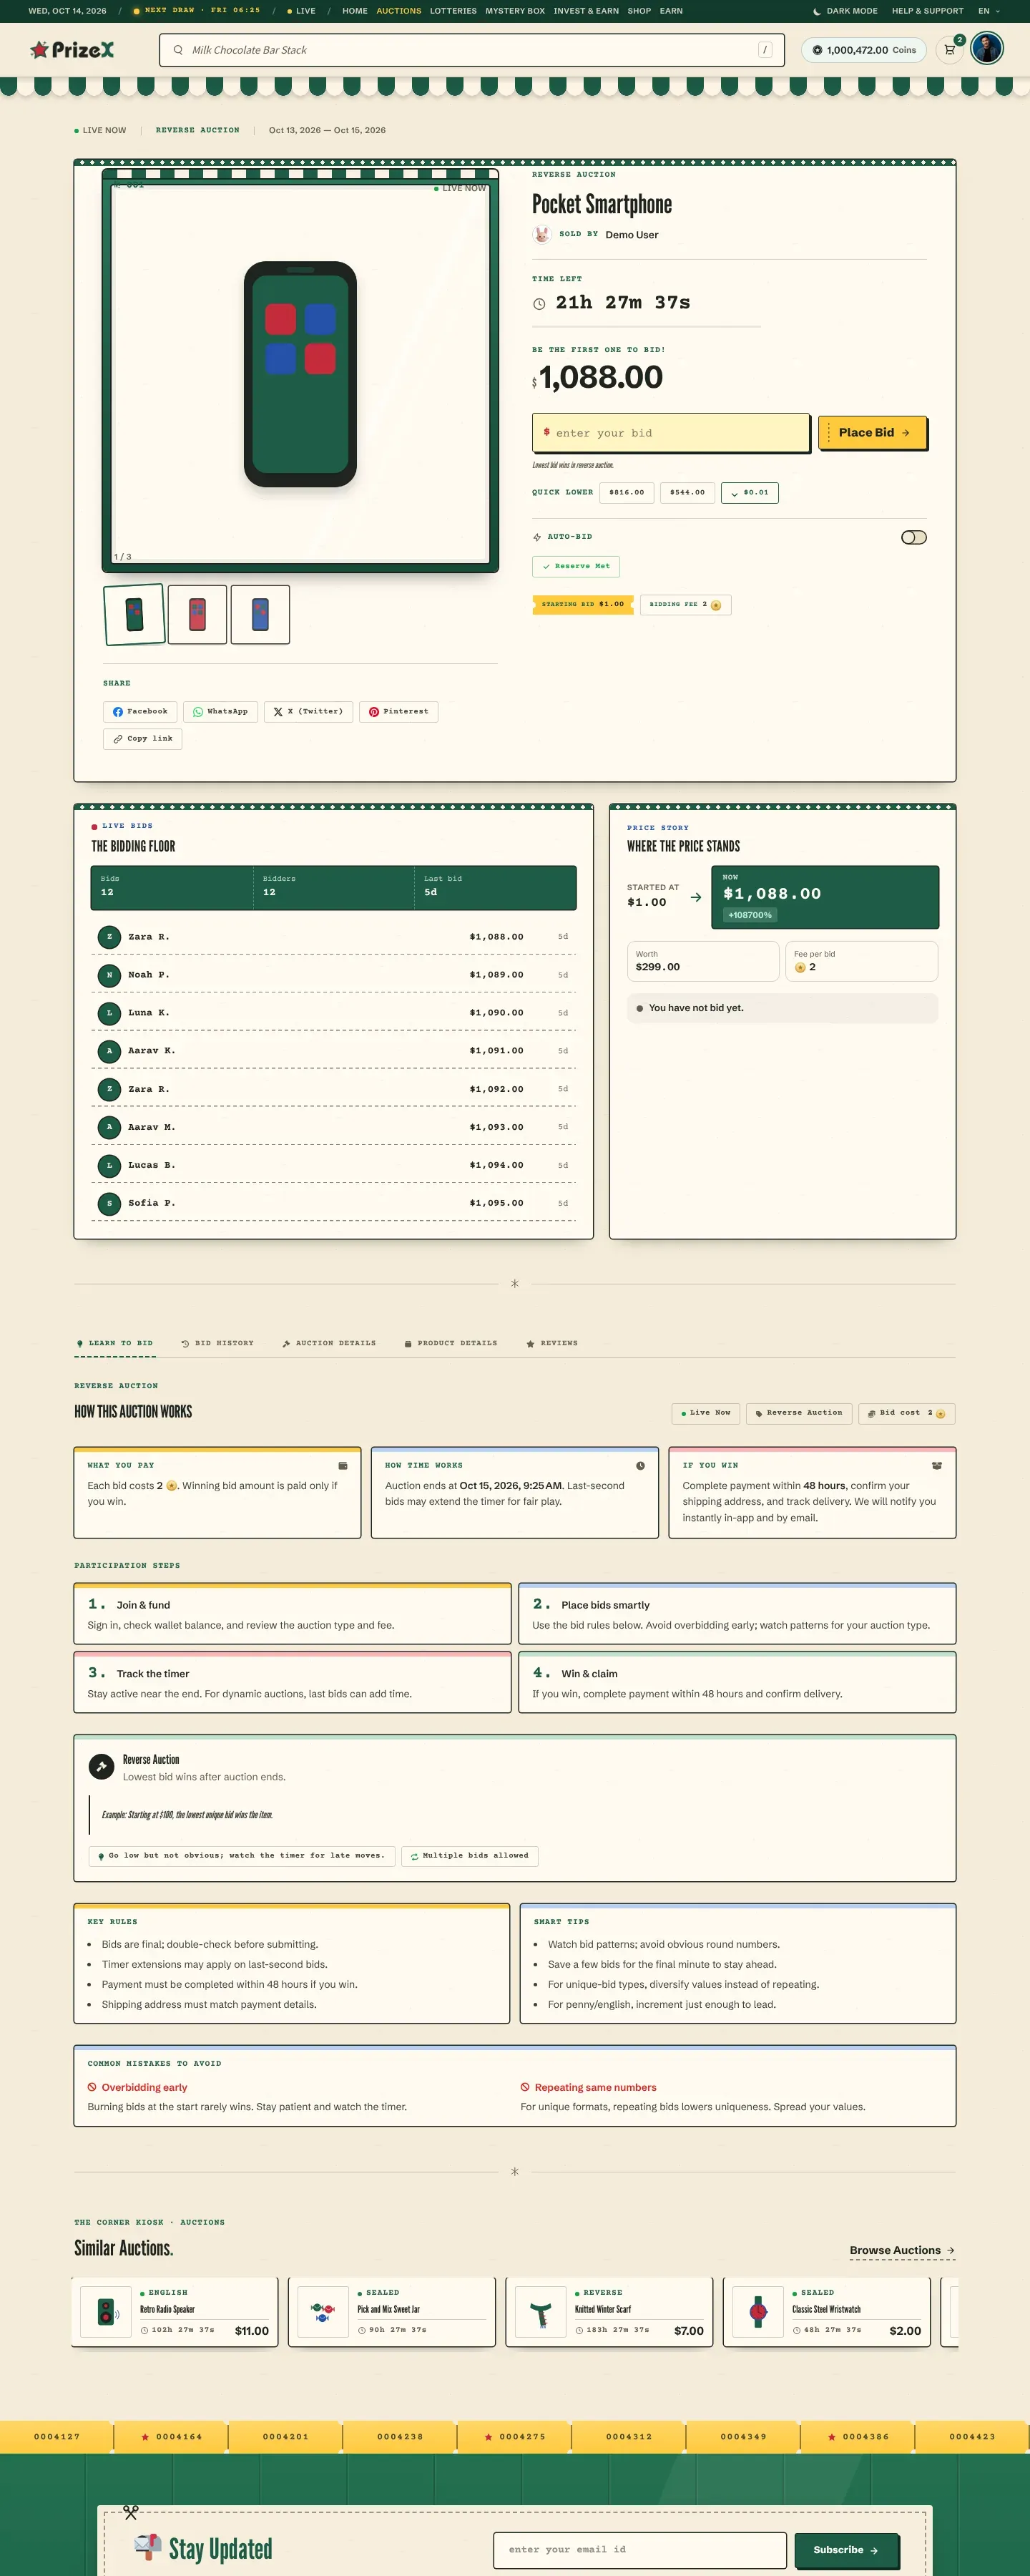Share auction via WhatsApp
1030x2576 pixels.
coord(221,711)
